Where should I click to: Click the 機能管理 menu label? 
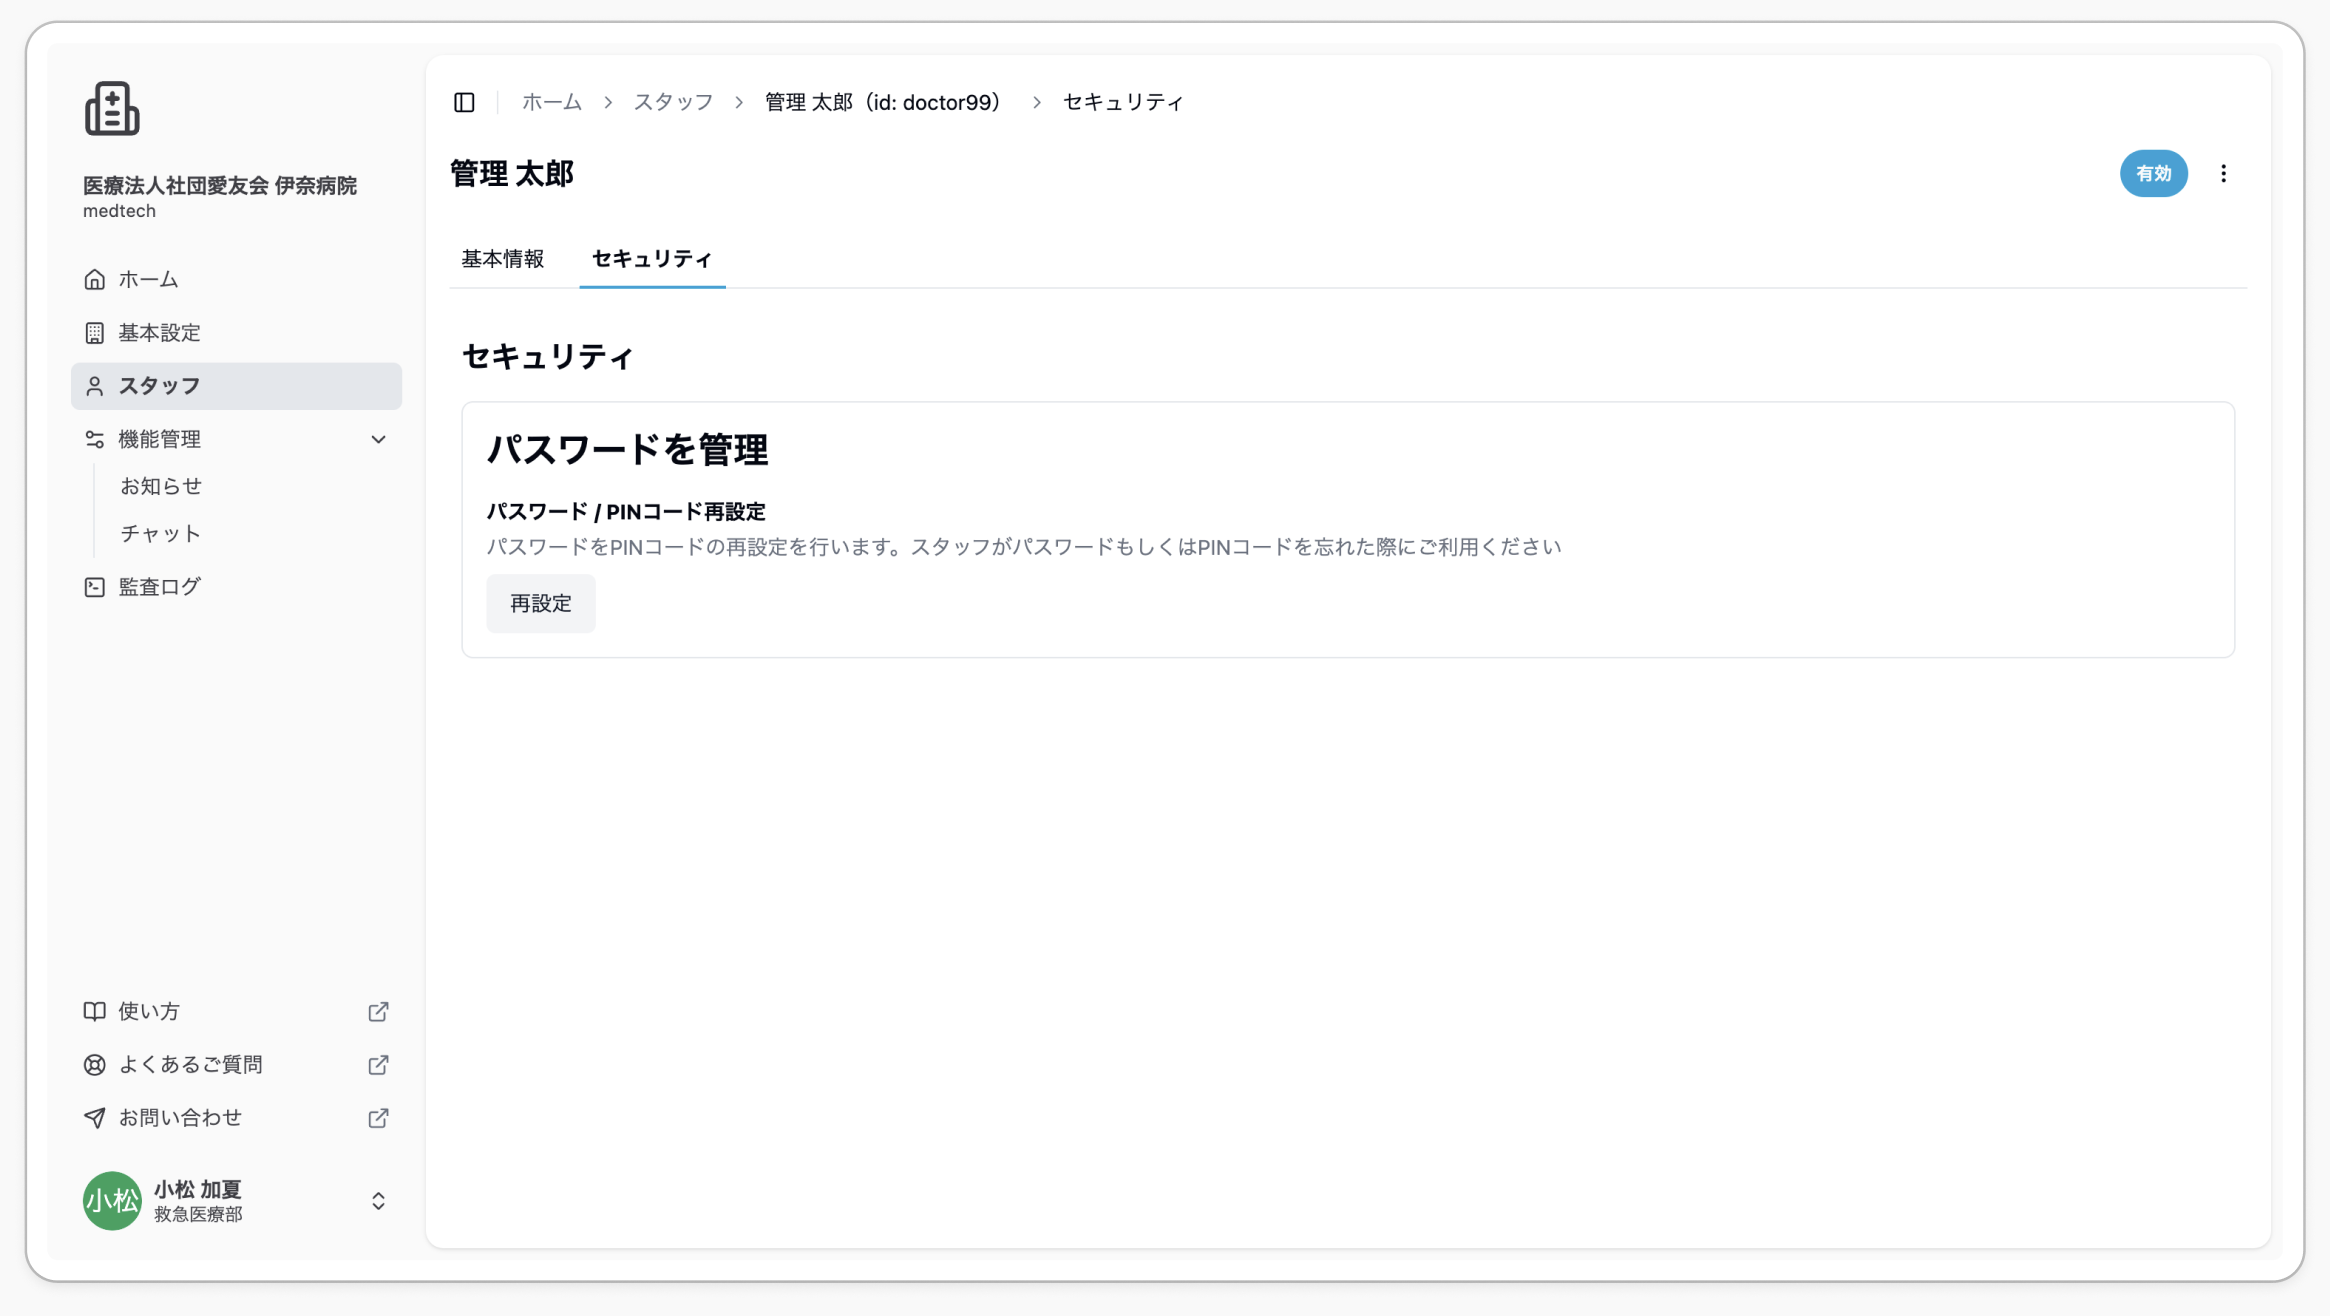(x=160, y=439)
